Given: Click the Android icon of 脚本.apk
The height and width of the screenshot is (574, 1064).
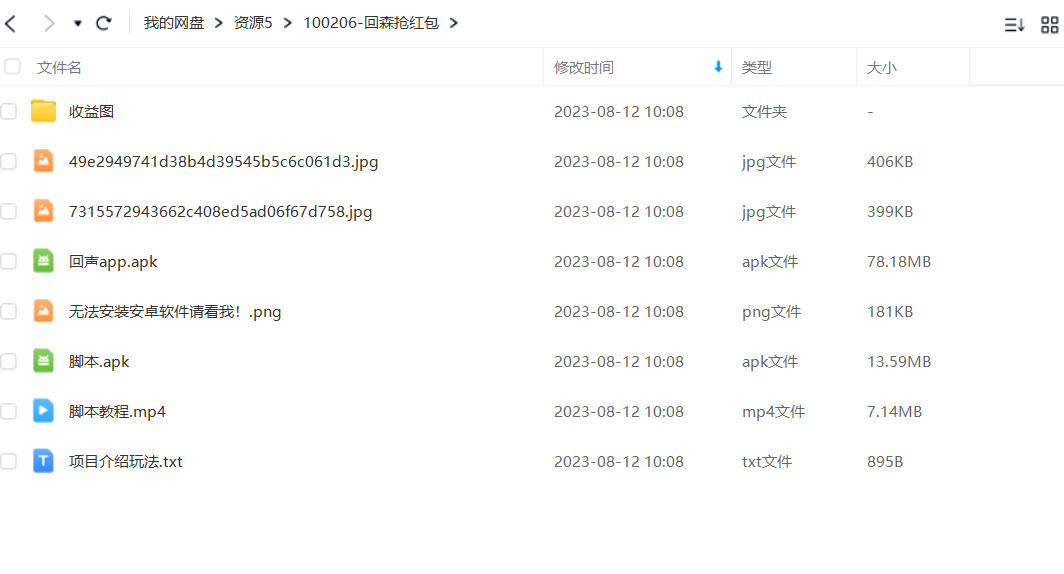Looking at the screenshot, I should 43,361.
